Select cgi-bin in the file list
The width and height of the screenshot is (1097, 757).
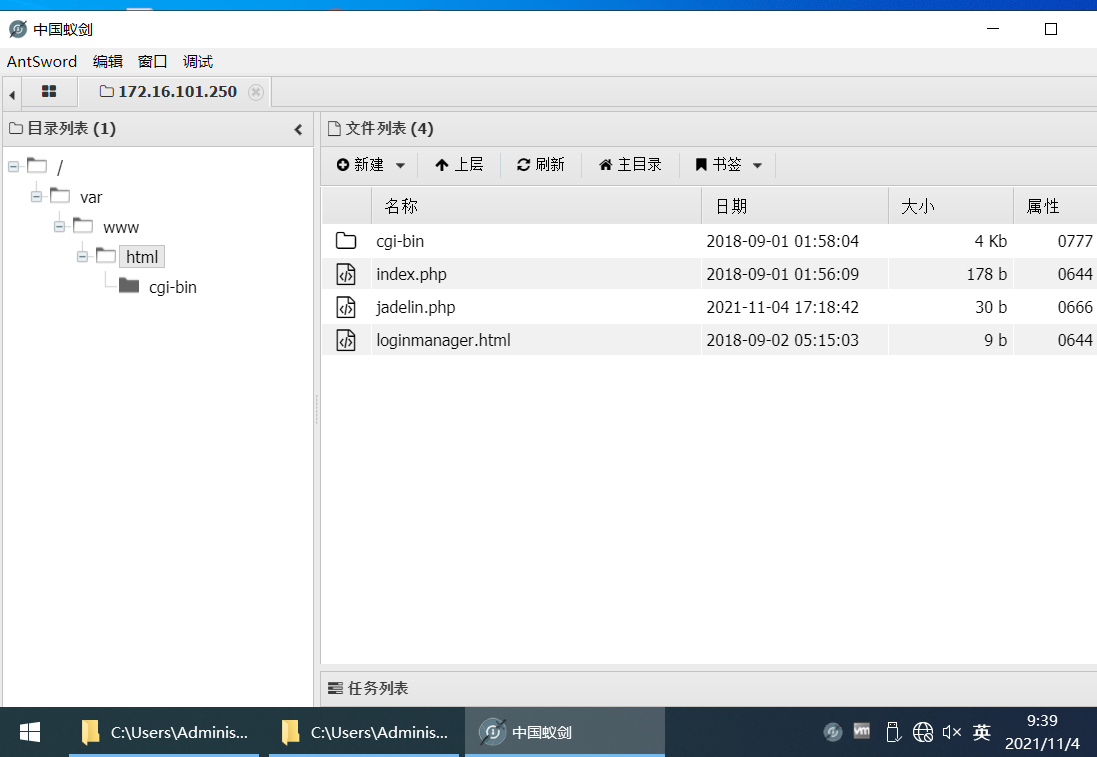(x=400, y=241)
